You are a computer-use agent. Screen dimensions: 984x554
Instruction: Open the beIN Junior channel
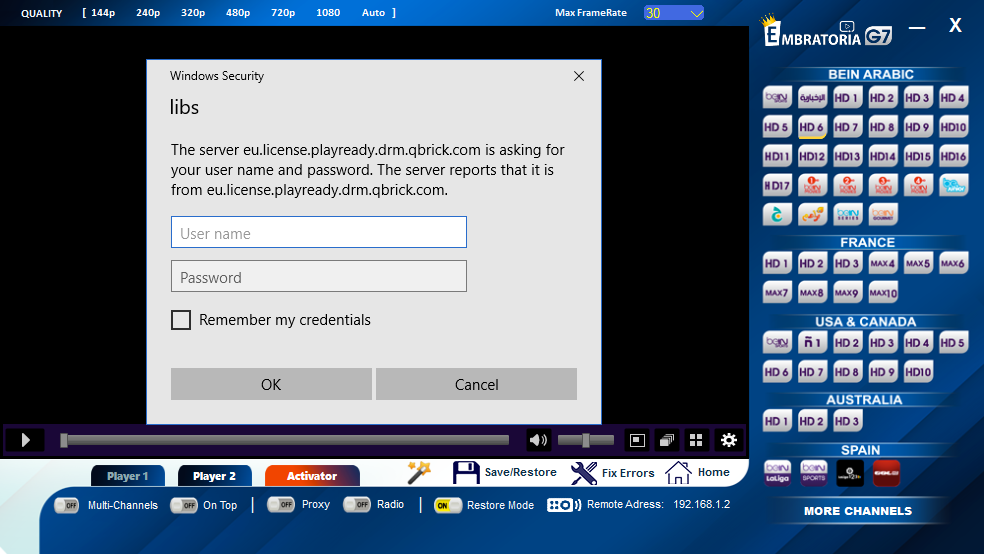click(x=953, y=186)
